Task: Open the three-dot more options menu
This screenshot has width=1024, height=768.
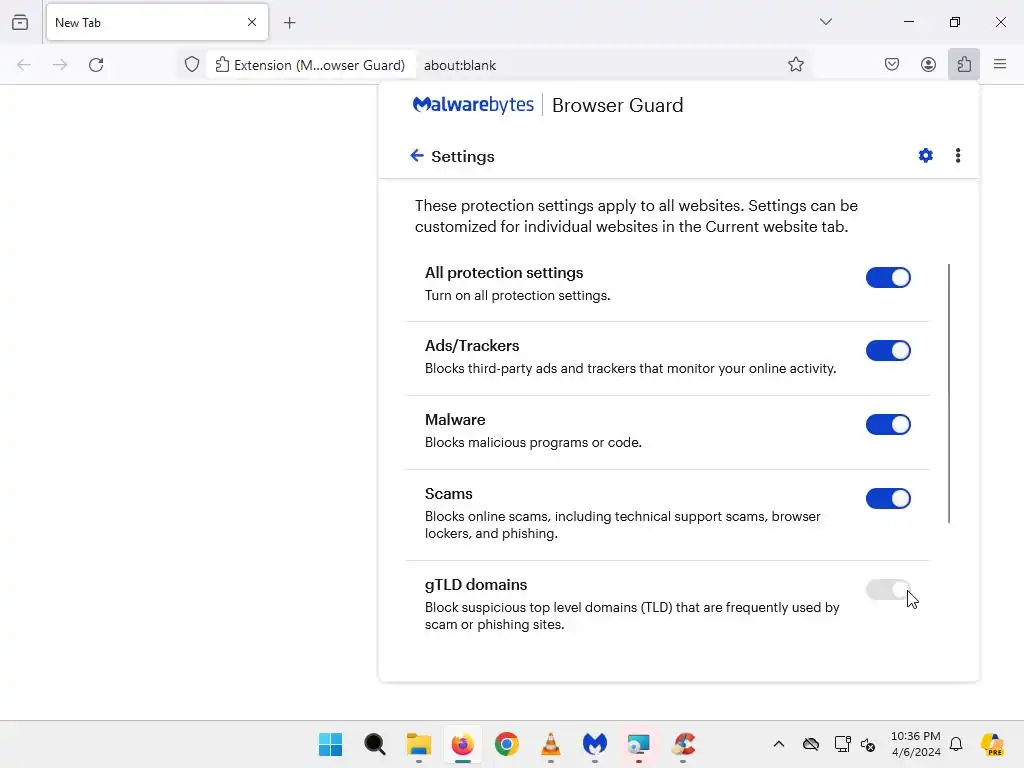Action: 957,155
